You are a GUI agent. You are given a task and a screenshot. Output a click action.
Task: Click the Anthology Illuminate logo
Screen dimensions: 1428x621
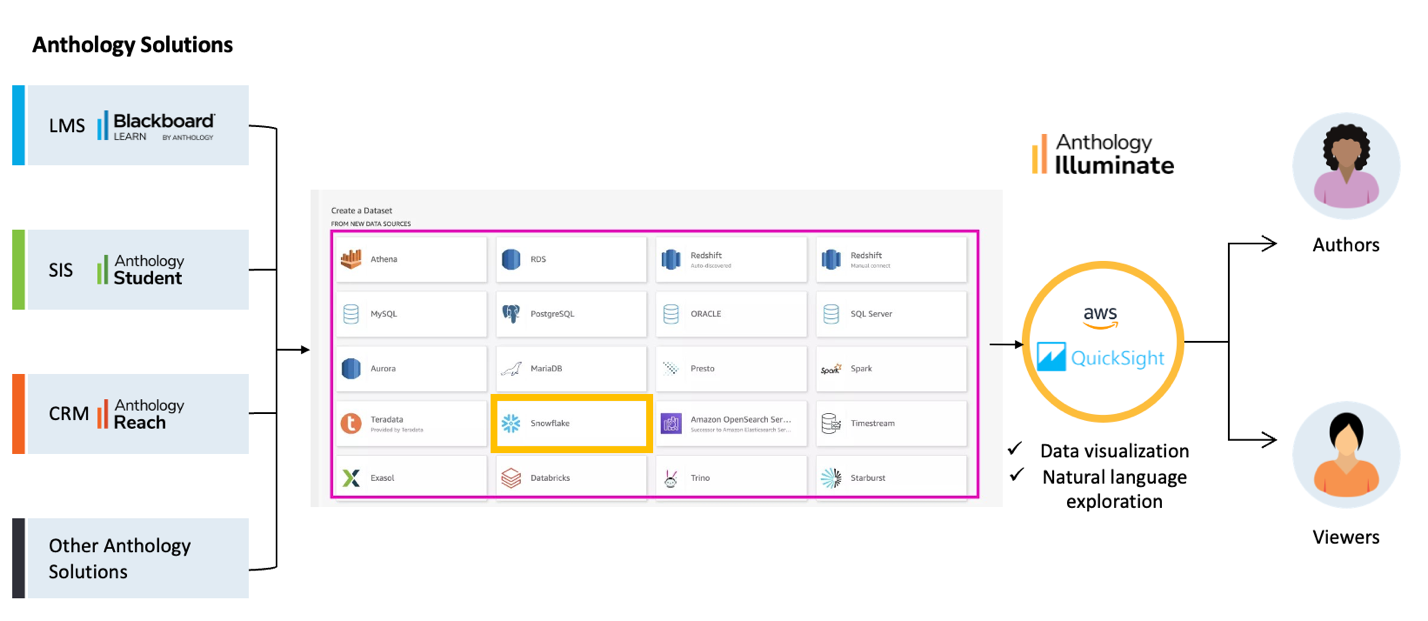pyautogui.click(x=1103, y=154)
